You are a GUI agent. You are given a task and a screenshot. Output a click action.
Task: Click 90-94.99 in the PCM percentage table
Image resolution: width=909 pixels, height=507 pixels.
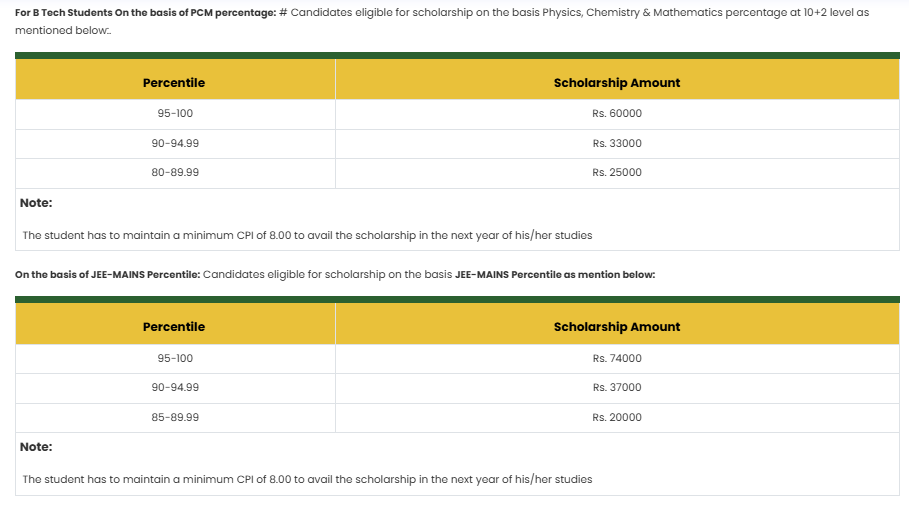click(175, 143)
